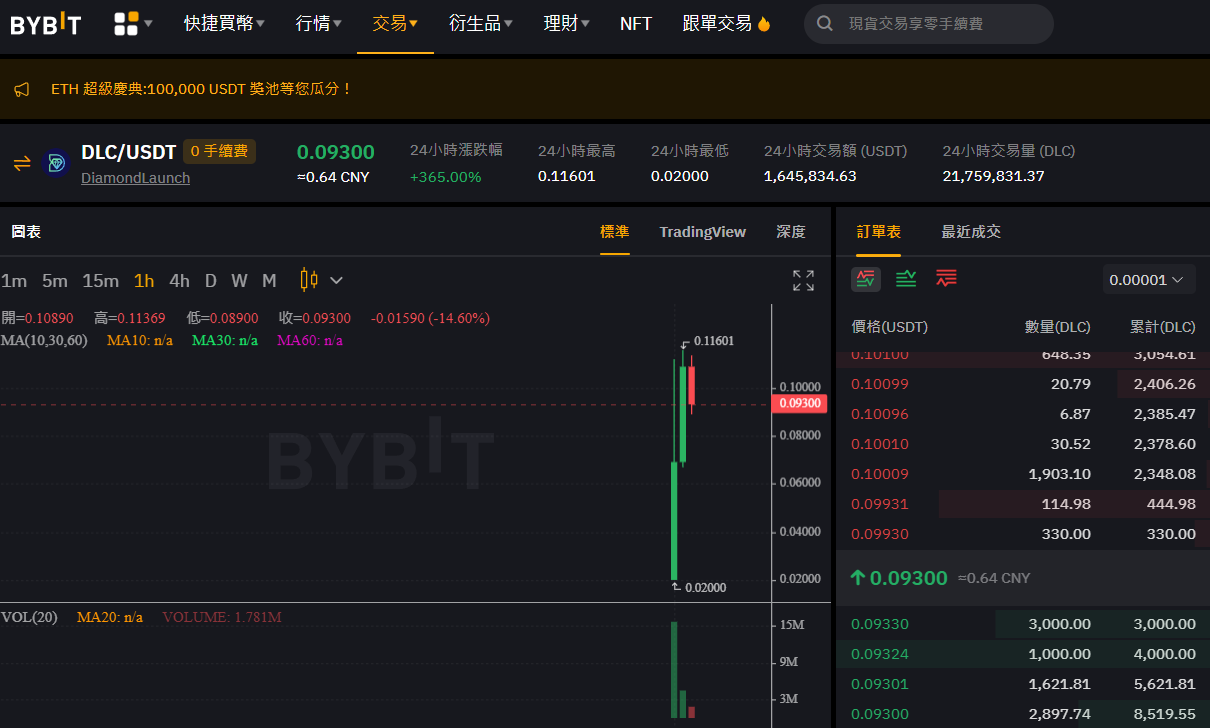This screenshot has height=728, width=1210.
Task: Click the ETH 超級慶典 announcement banner text
Action: pos(201,89)
